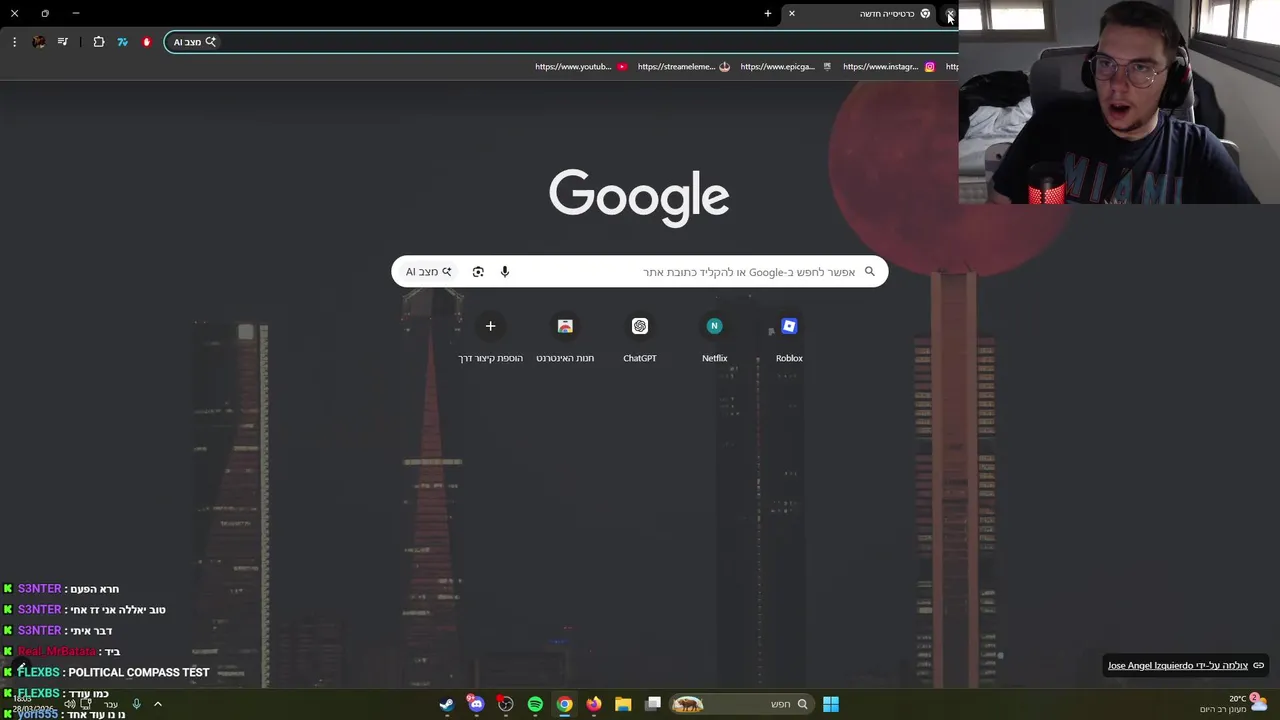
Task: Click the taskbar search box 'חפש'
Action: tap(740, 704)
